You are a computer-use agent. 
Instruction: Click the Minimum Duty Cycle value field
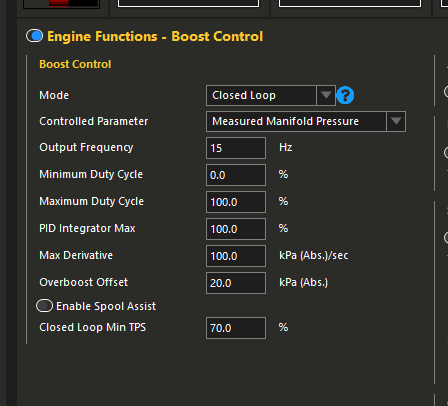point(236,175)
